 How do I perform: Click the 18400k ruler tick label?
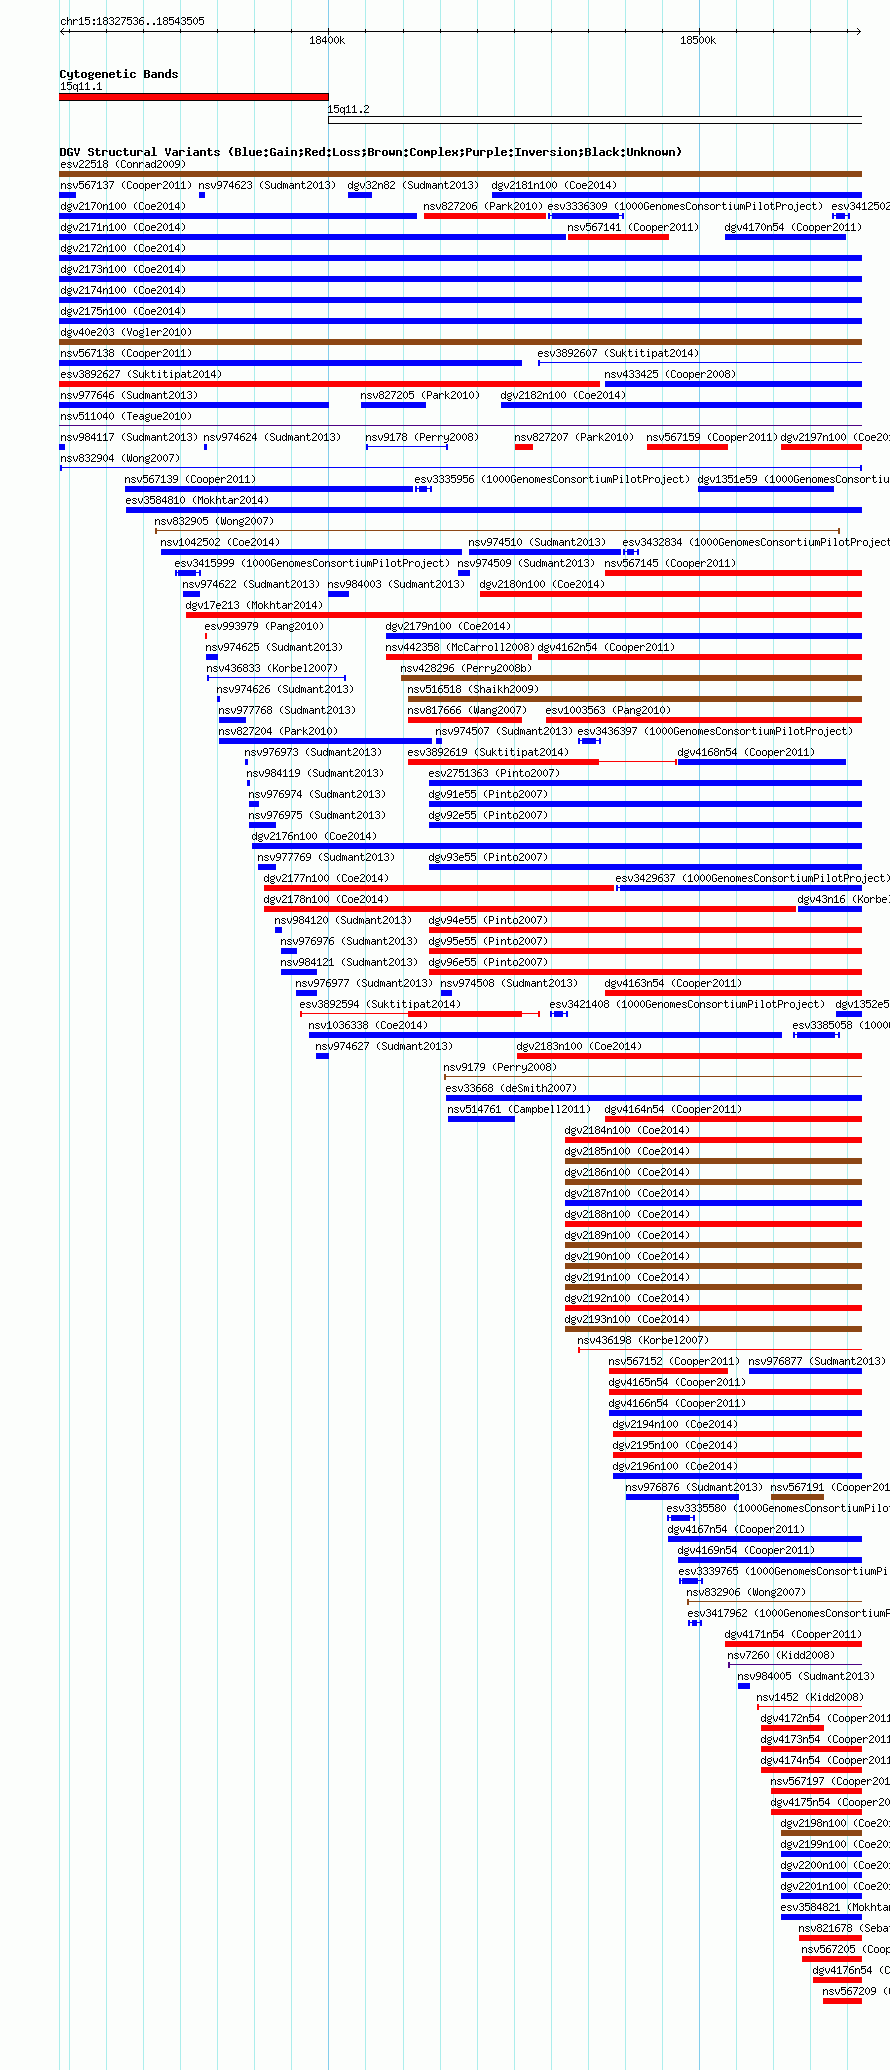(327, 40)
